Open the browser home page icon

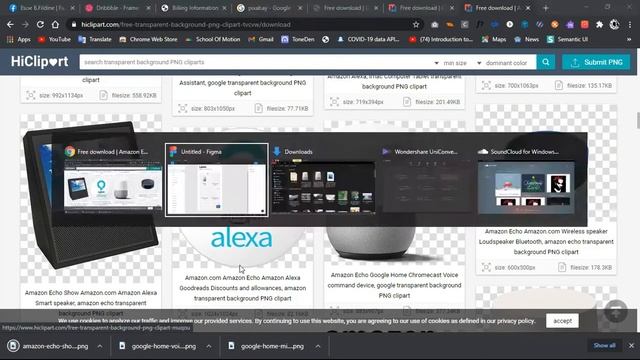pyautogui.click(x=55, y=24)
